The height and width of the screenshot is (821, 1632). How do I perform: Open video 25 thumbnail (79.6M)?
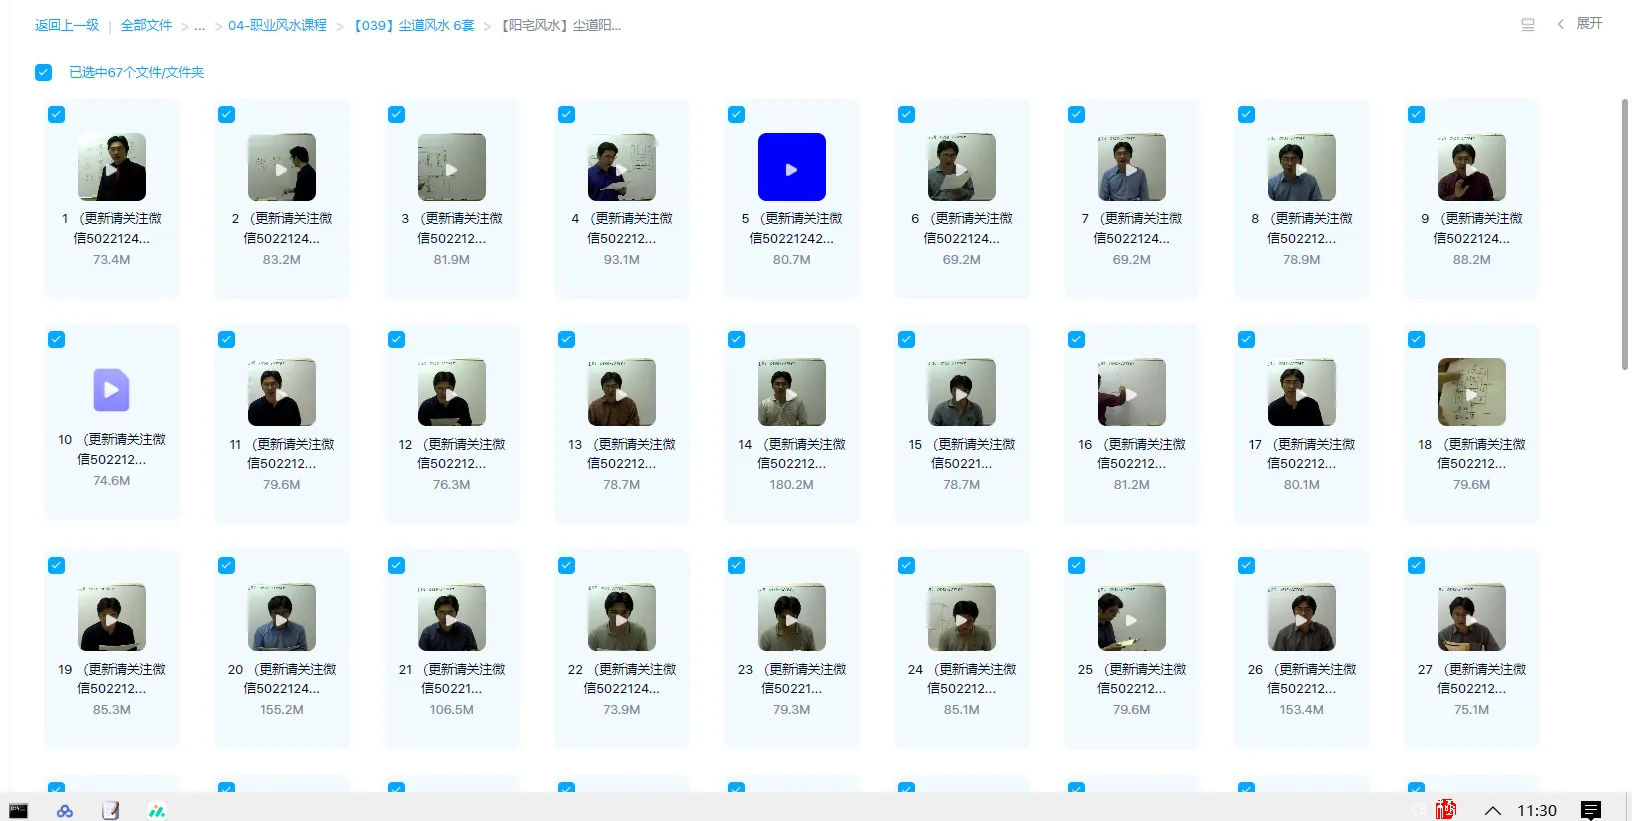pos(1132,618)
